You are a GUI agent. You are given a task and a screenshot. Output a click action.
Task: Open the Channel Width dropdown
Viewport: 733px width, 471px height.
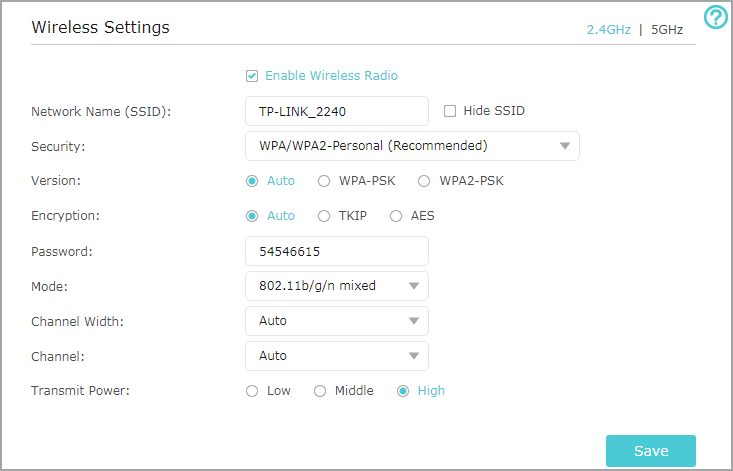pyautogui.click(x=336, y=321)
